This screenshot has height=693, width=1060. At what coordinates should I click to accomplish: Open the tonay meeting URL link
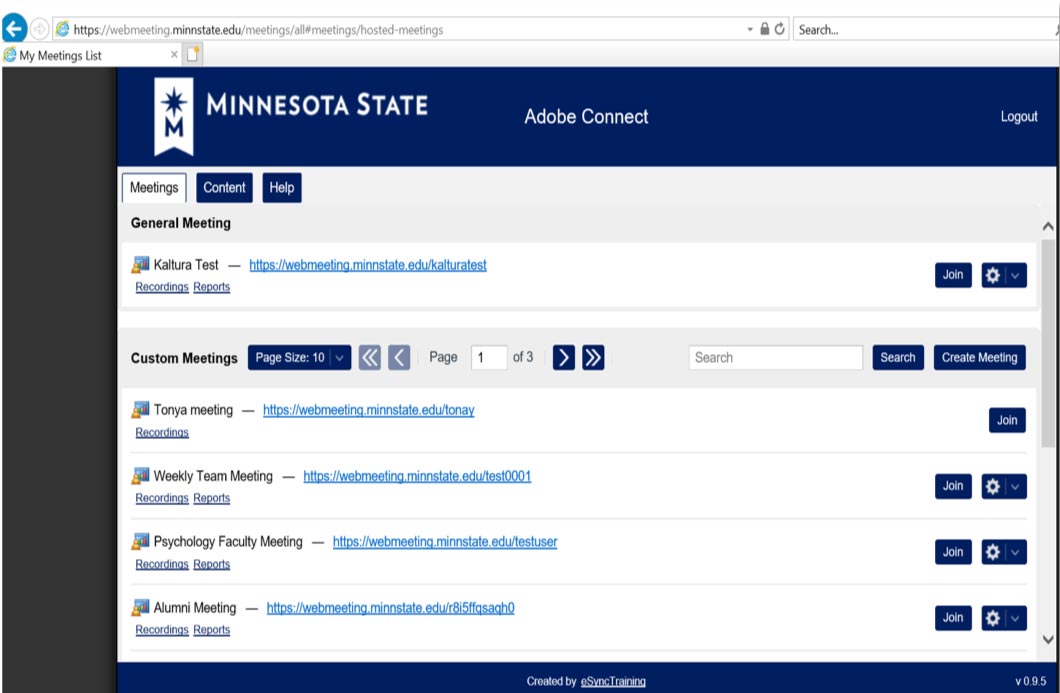pos(368,410)
